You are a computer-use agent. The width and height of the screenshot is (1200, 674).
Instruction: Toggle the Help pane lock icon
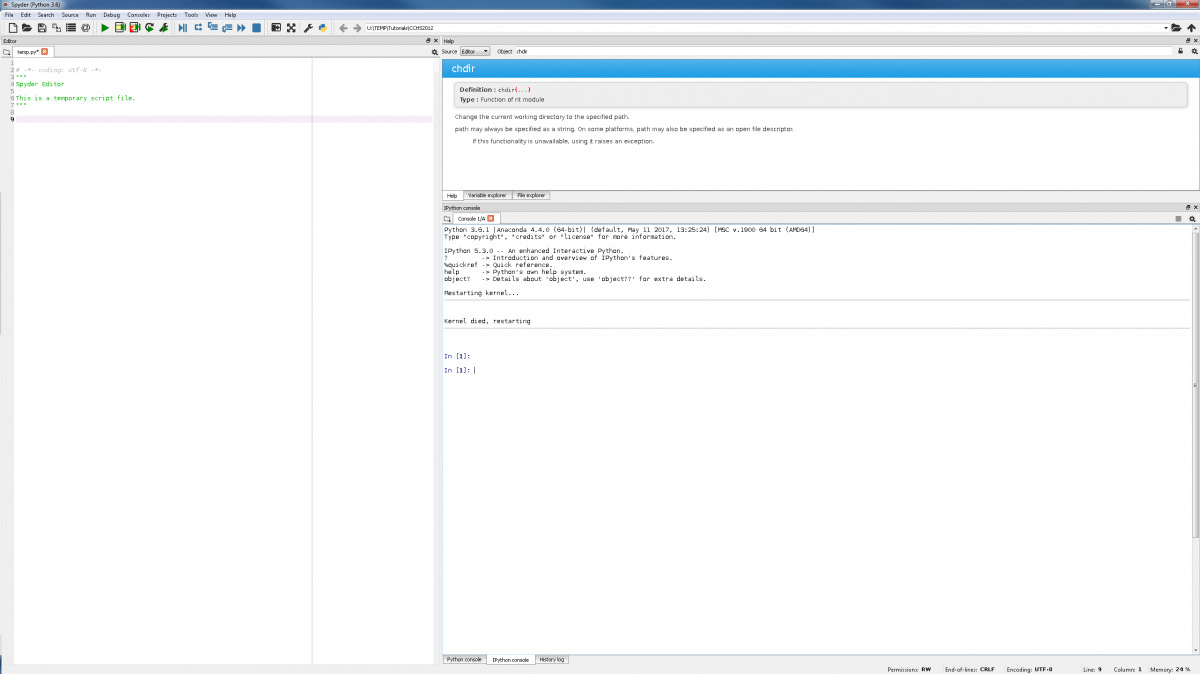(1181, 51)
